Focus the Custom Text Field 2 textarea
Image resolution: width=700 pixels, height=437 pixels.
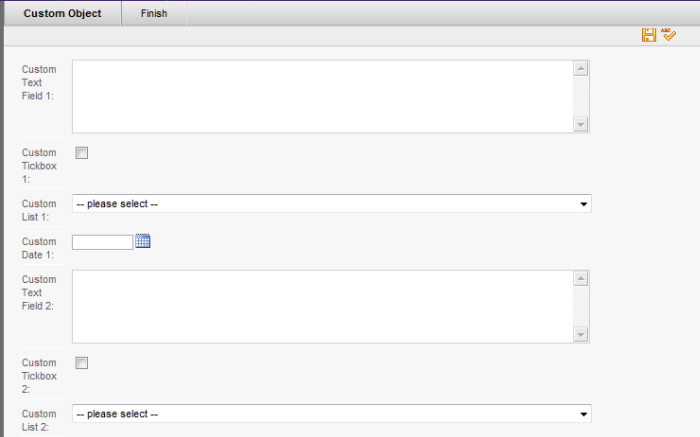[x=323, y=307]
